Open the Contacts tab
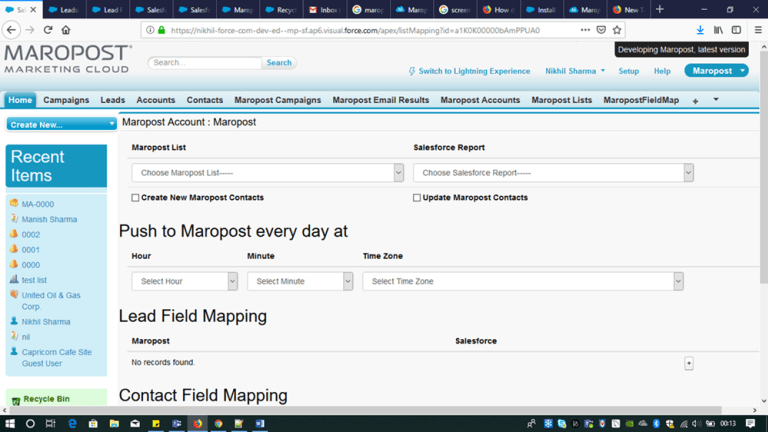 pos(204,100)
